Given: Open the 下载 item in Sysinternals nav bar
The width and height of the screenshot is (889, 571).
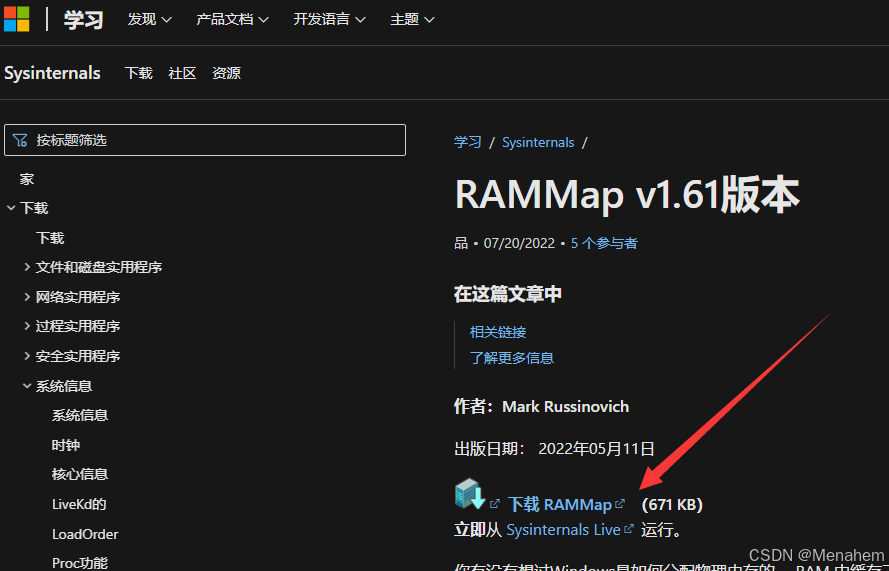Looking at the screenshot, I should click(138, 73).
